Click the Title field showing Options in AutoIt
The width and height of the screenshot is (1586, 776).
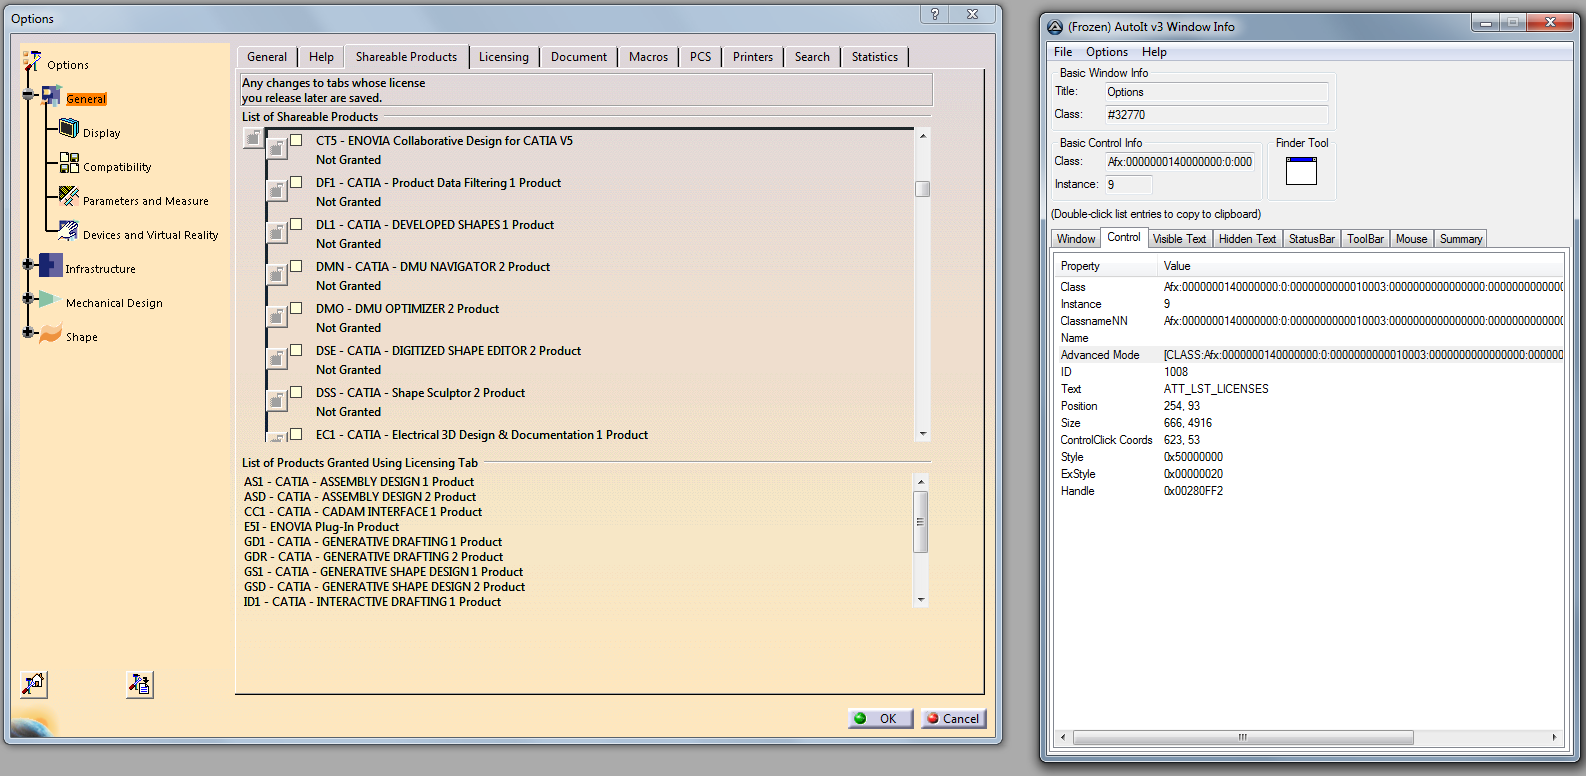click(x=1216, y=92)
